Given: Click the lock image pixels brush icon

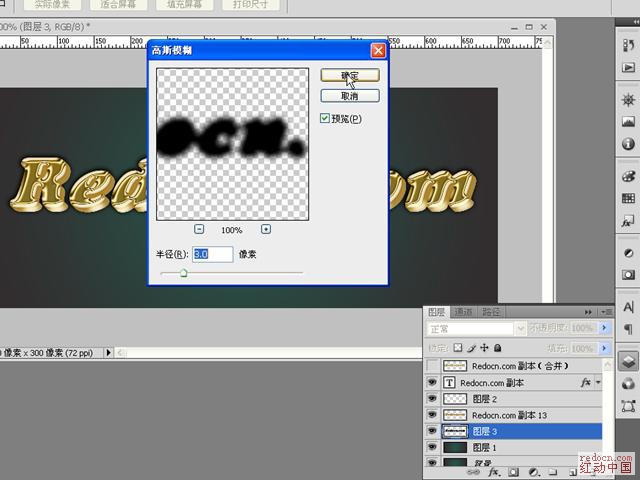Looking at the screenshot, I should (x=471, y=348).
